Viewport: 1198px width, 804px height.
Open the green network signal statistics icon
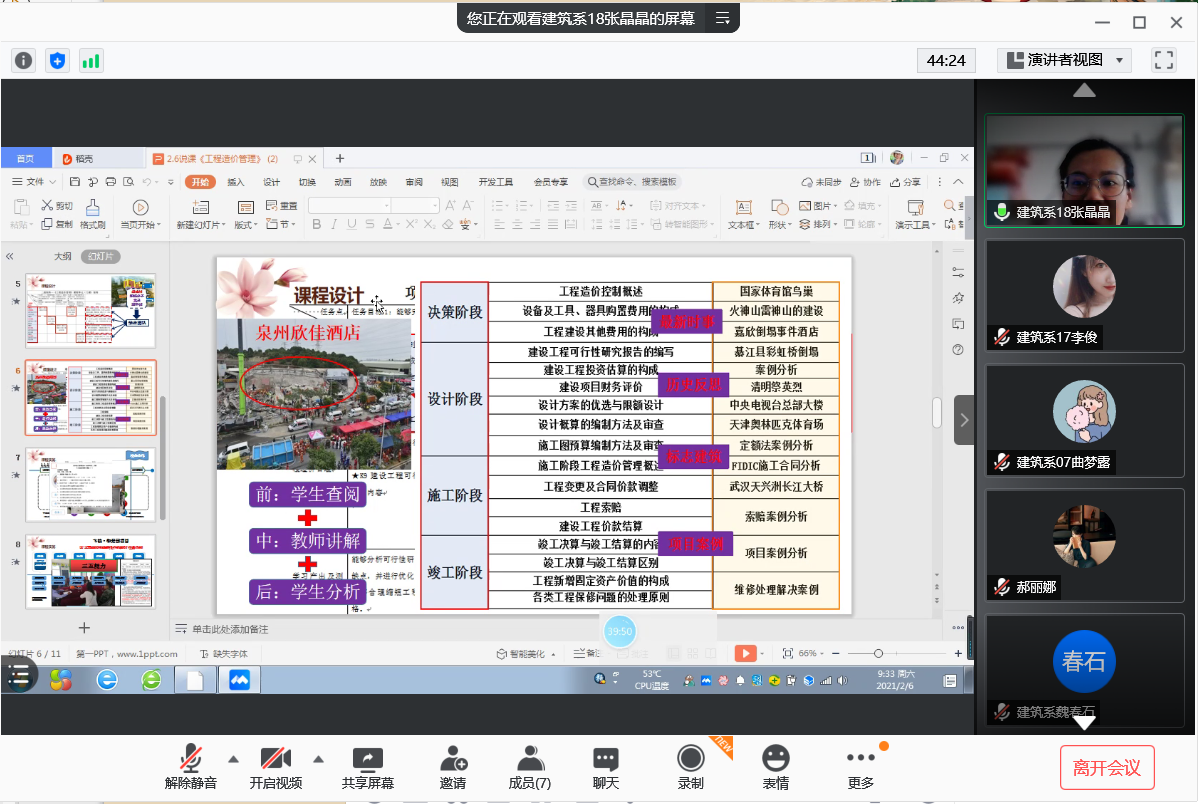click(x=91, y=60)
